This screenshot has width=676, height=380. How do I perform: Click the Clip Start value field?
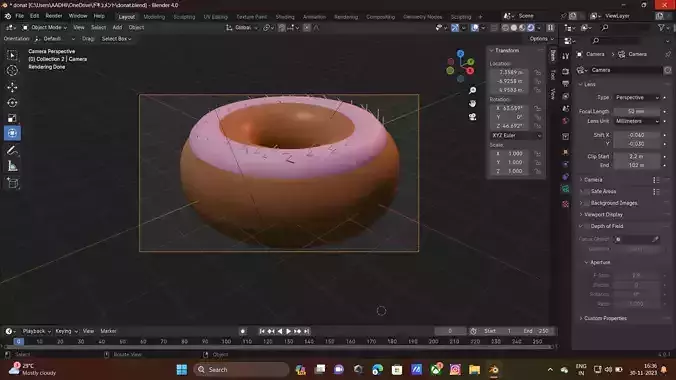pyautogui.click(x=637, y=157)
